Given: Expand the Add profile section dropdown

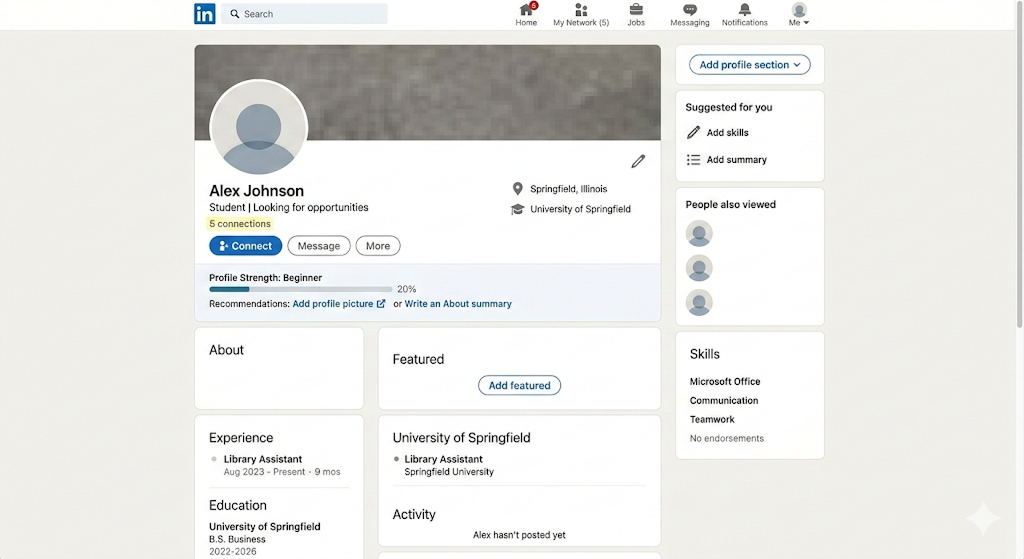Looking at the screenshot, I should (750, 65).
